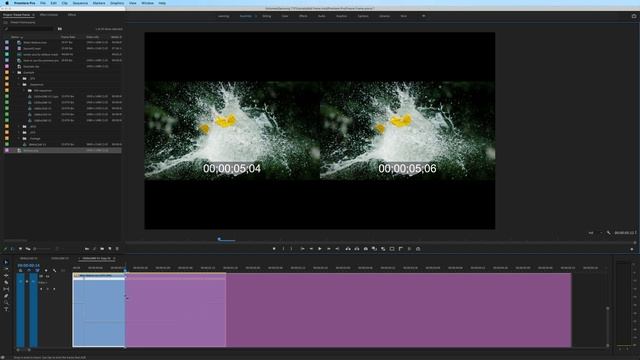Click Export Frame camera icon

tap(366, 249)
